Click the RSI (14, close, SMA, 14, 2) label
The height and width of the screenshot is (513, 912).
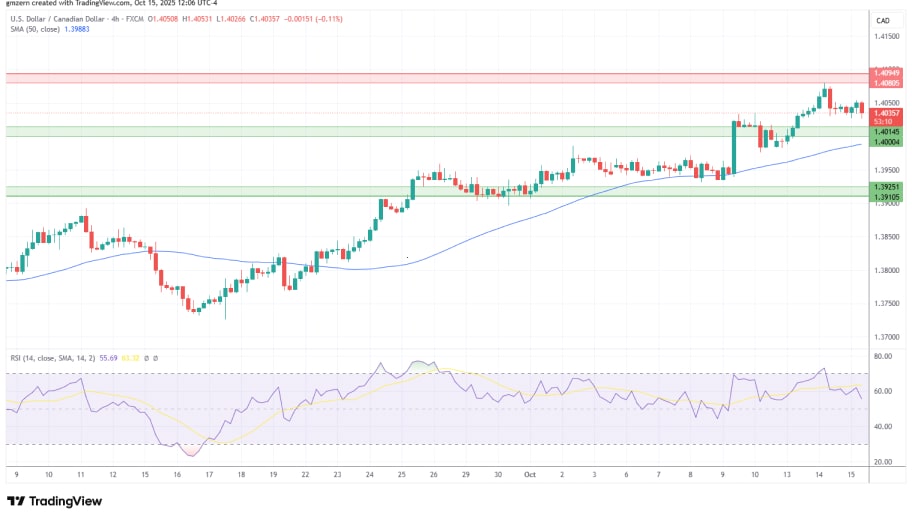53,358
